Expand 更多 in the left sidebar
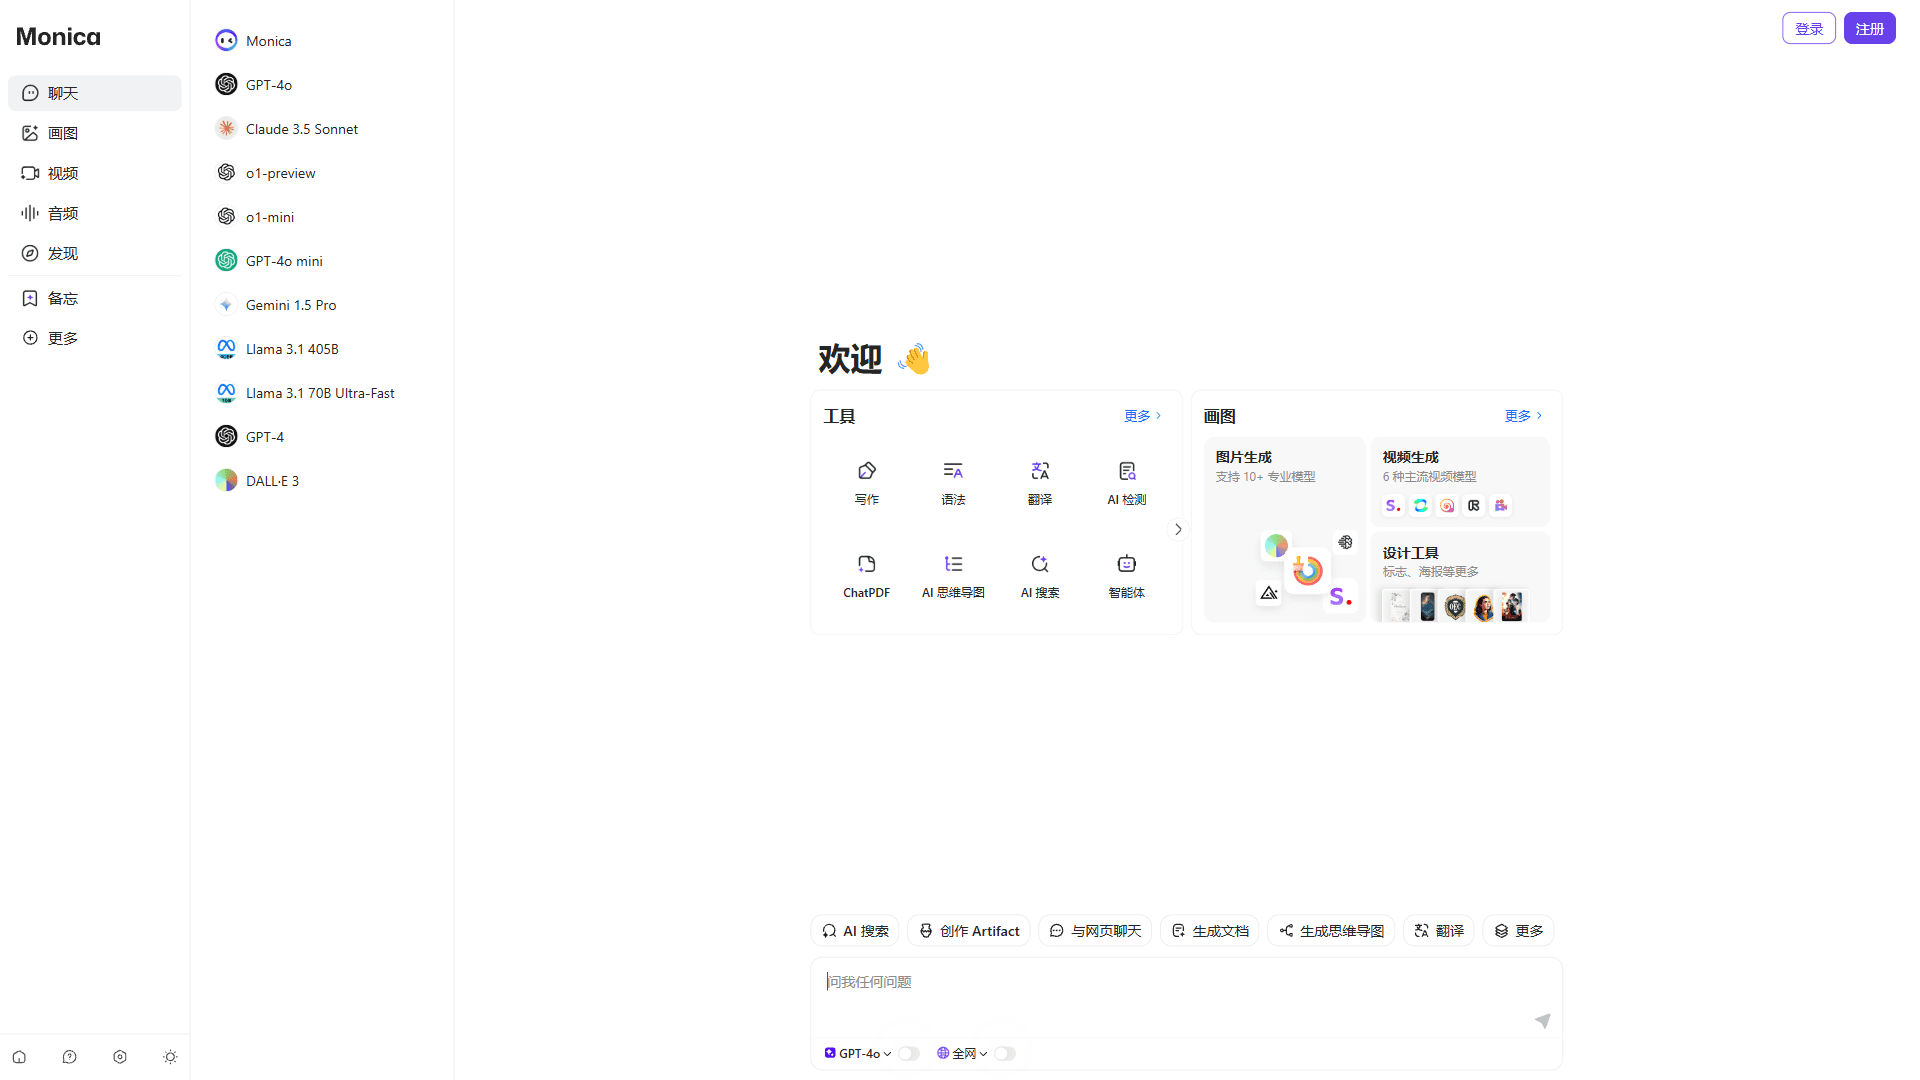The image size is (1920, 1080). click(x=95, y=338)
